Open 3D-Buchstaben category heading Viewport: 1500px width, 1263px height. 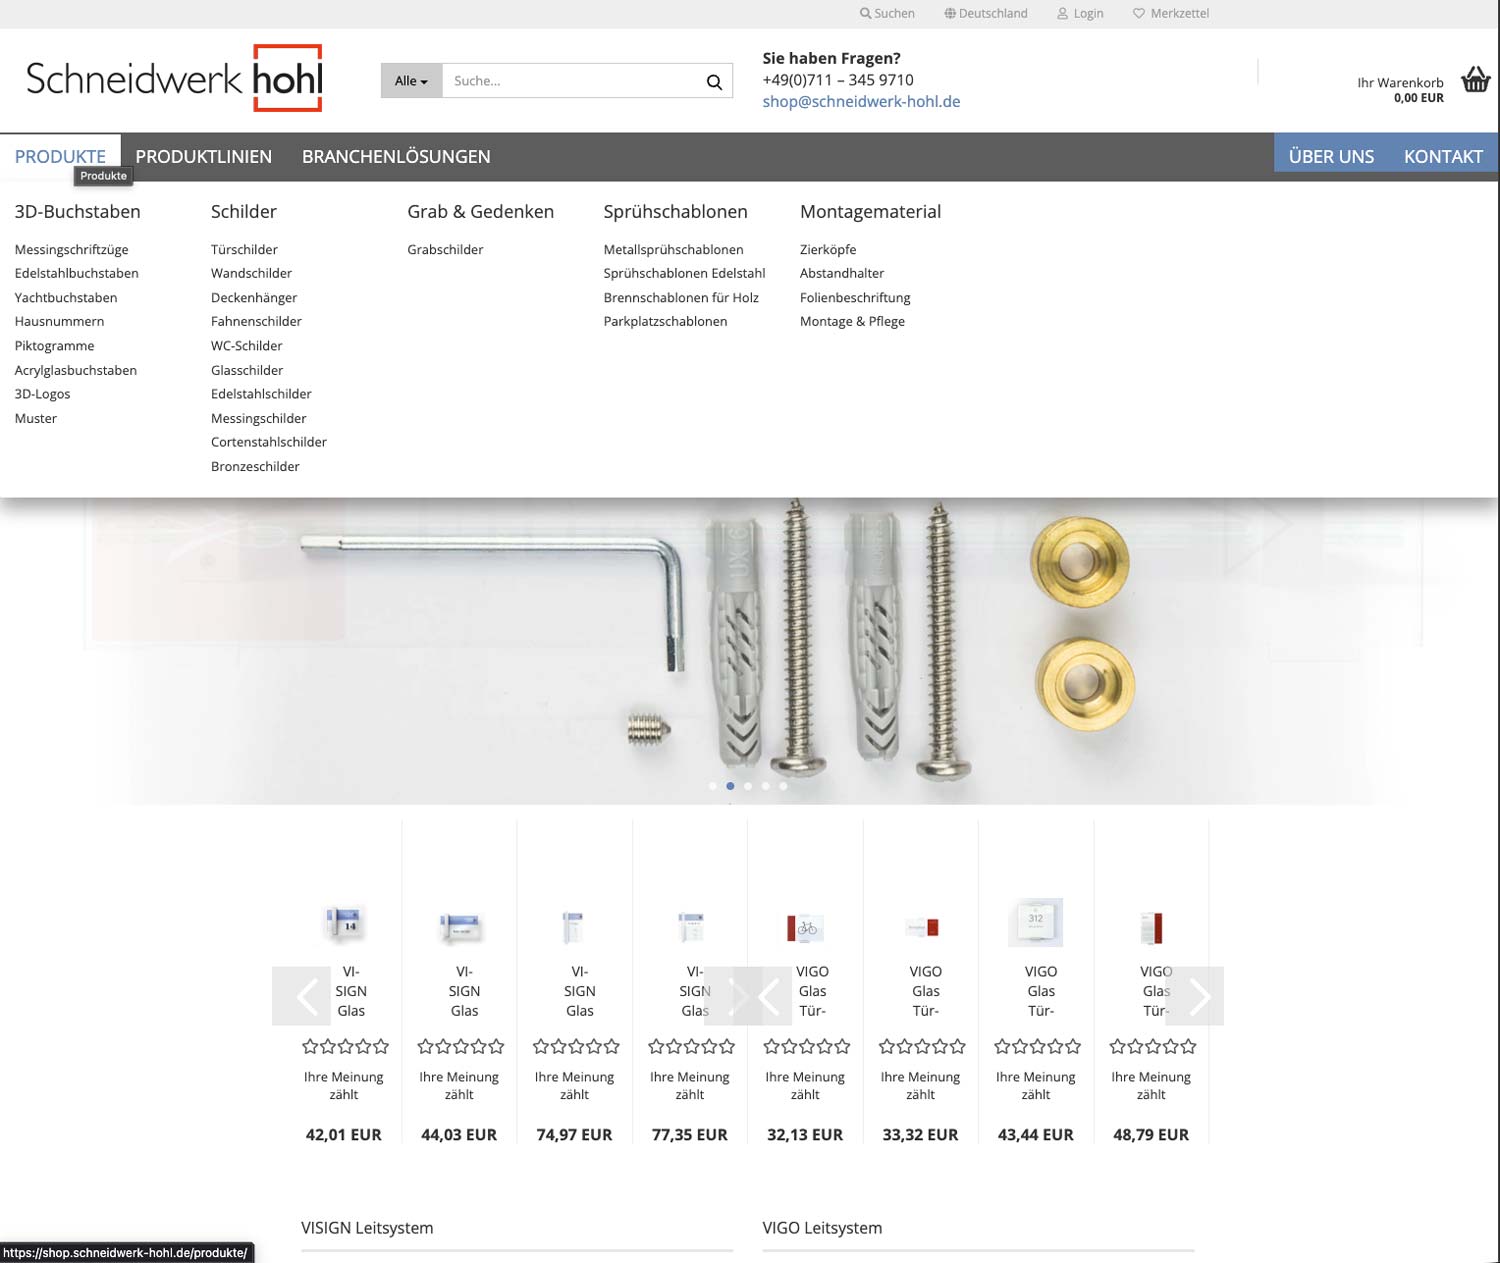pos(77,211)
